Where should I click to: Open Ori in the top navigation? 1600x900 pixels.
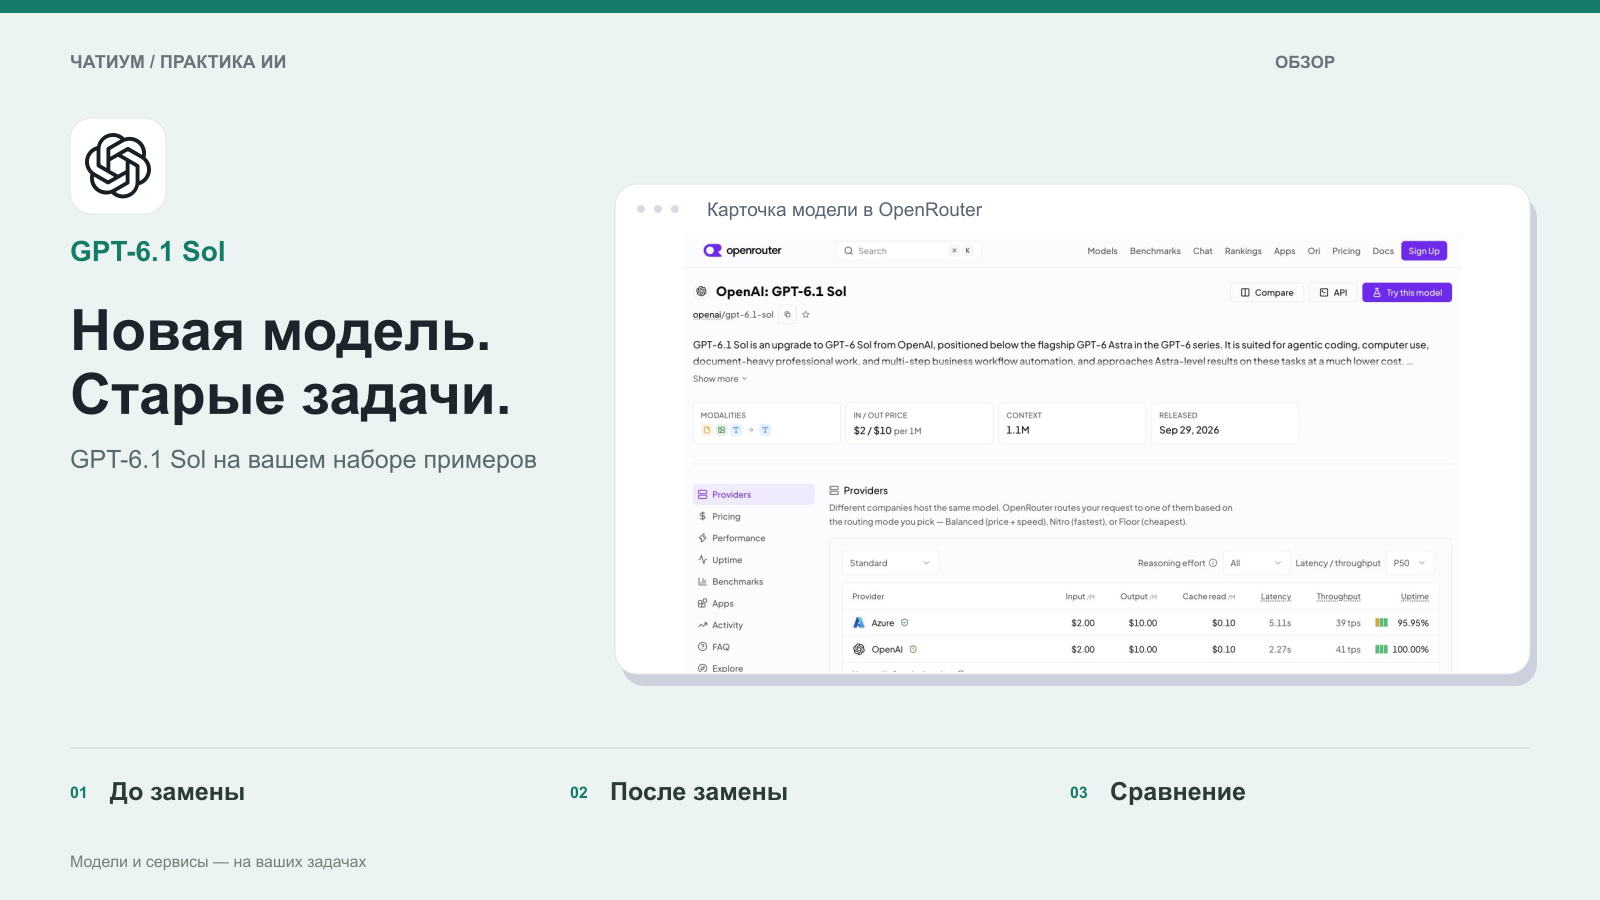pos(1314,251)
